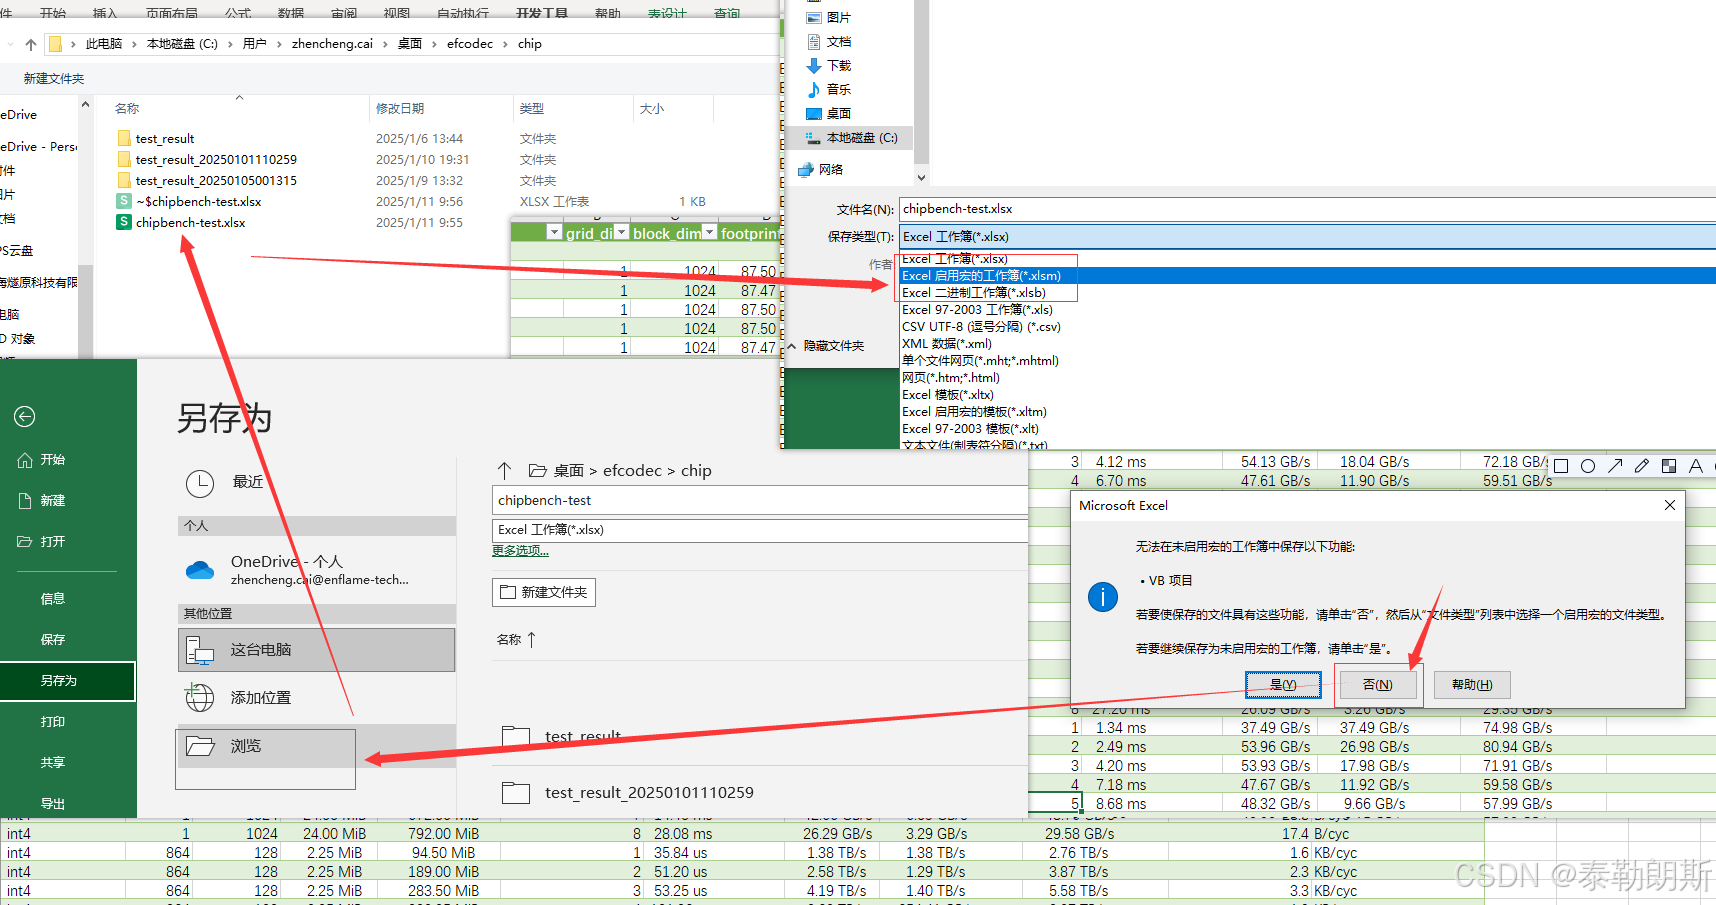
Task: Choose the OneDrive - 个人 cloud location
Action: tap(316, 570)
